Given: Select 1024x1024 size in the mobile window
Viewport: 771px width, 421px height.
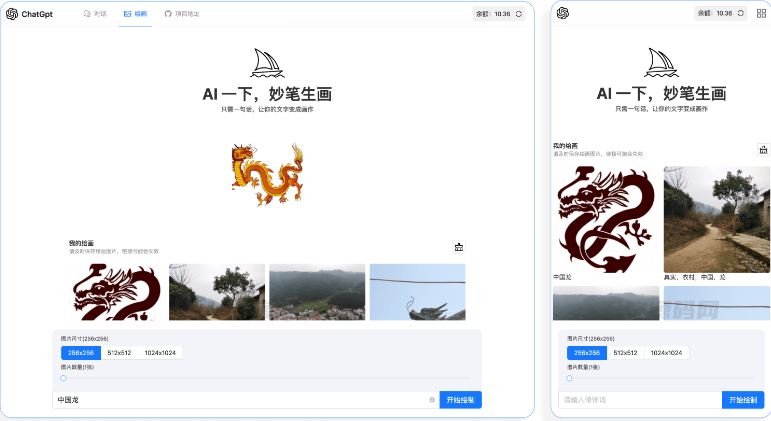Looking at the screenshot, I should click(666, 353).
